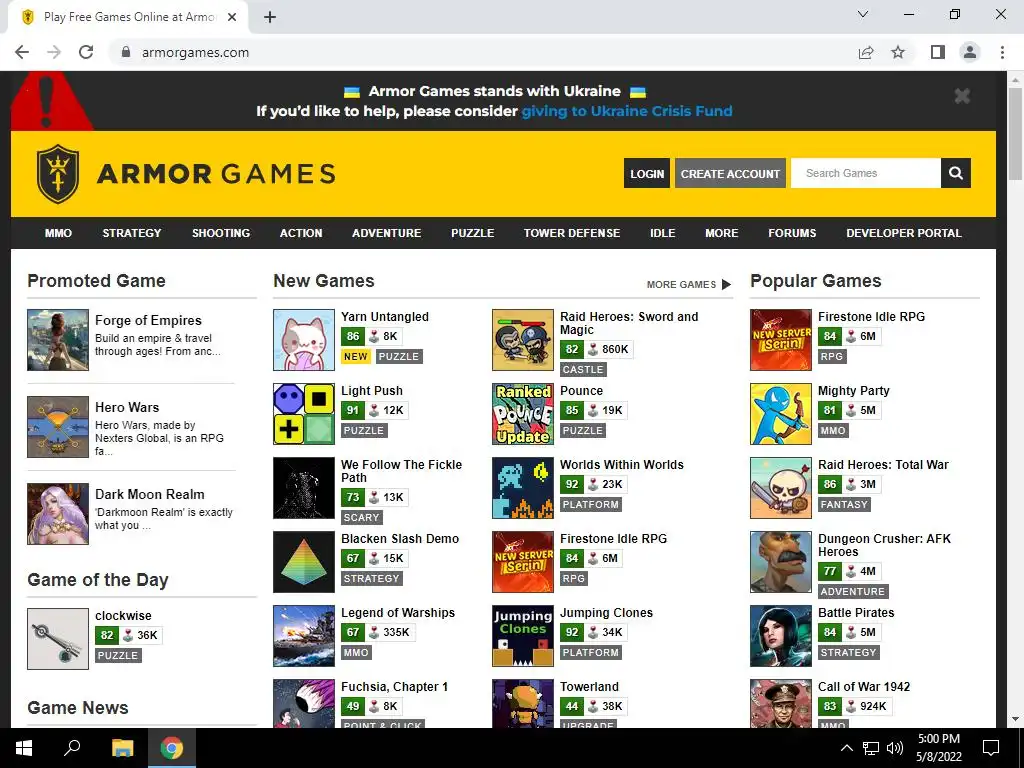The image size is (1024, 768).
Task: Open the Developer Portal
Action: click(904, 233)
